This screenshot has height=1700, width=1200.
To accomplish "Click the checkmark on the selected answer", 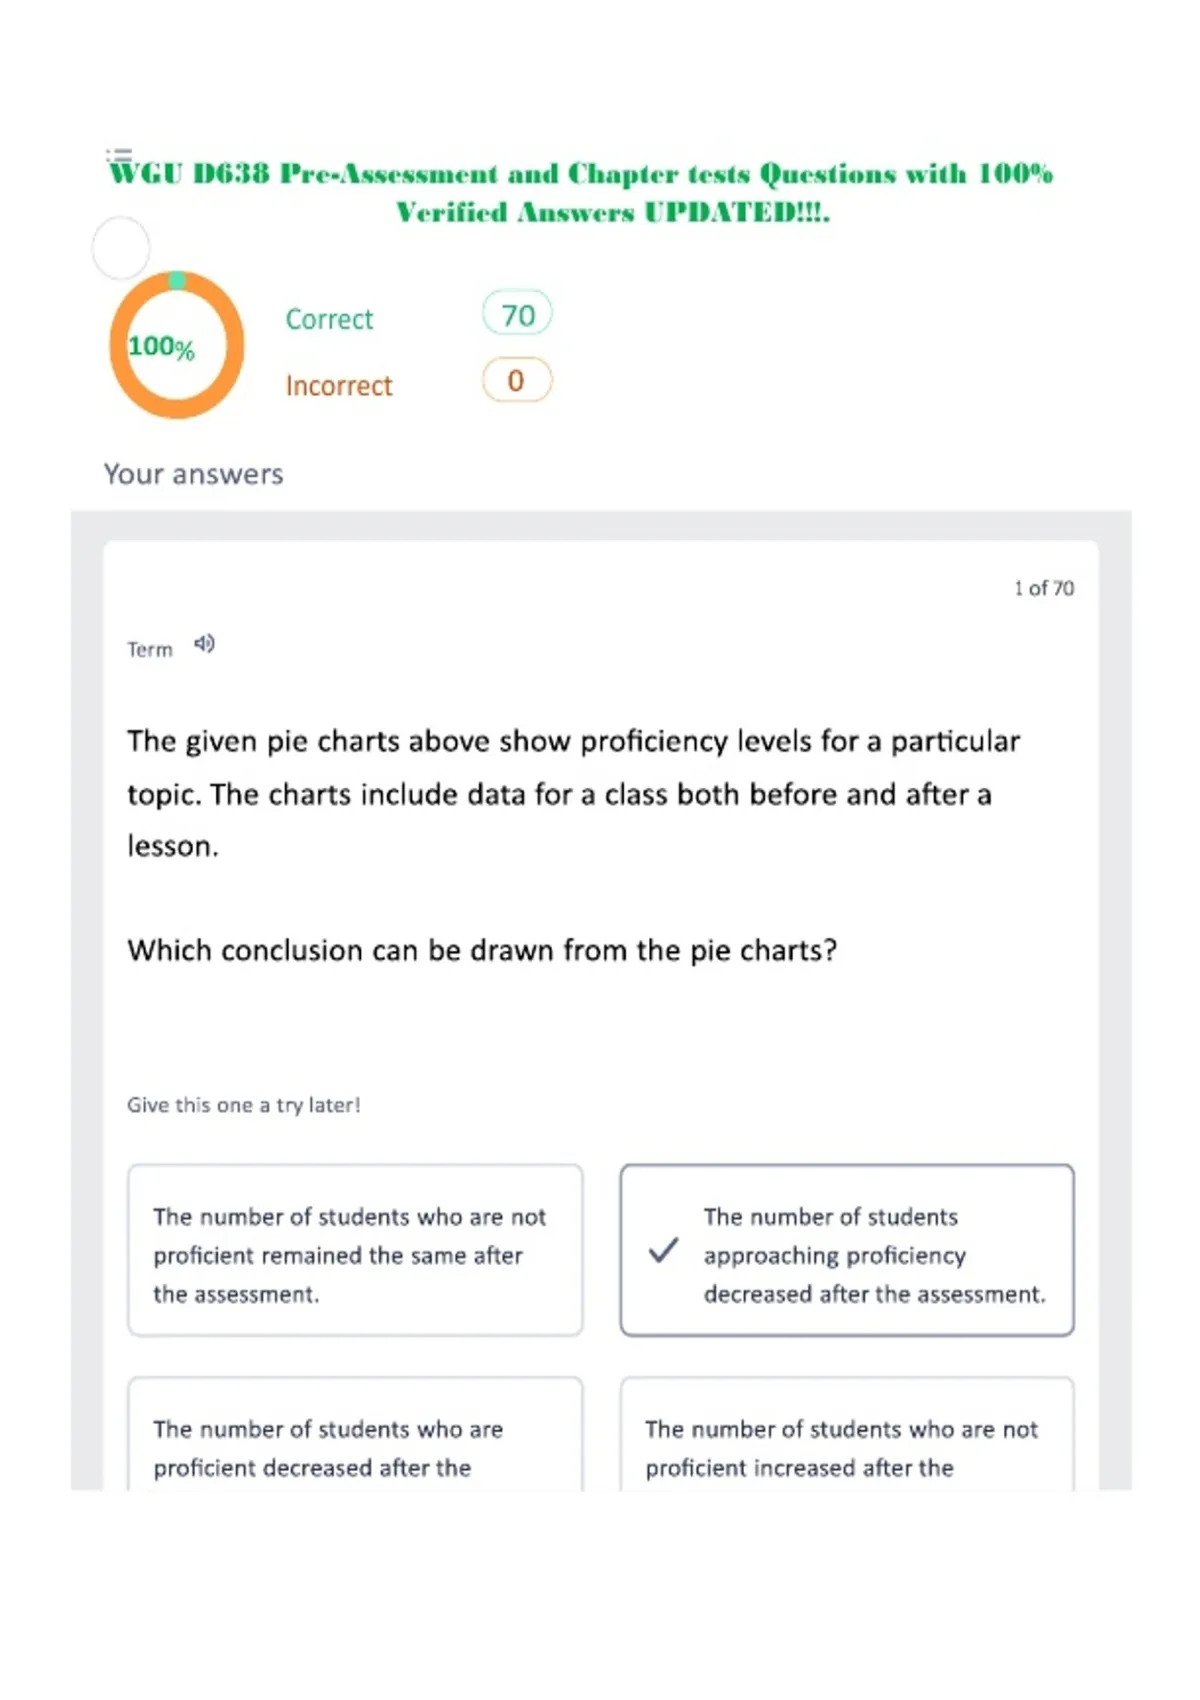I will pyautogui.click(x=663, y=1250).
